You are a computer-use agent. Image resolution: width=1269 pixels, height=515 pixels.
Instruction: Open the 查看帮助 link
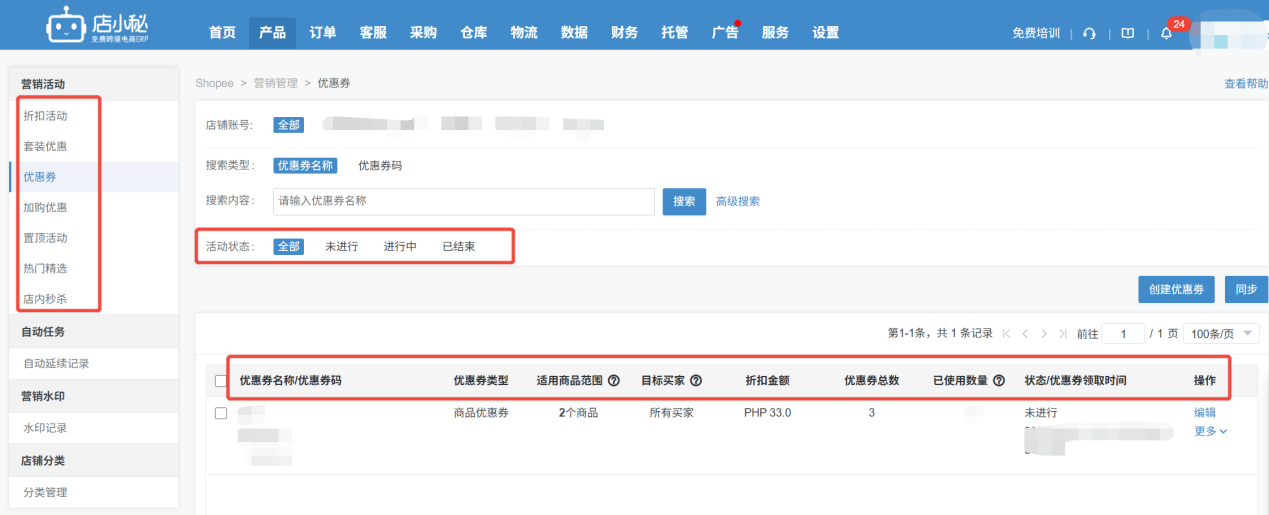point(1246,84)
